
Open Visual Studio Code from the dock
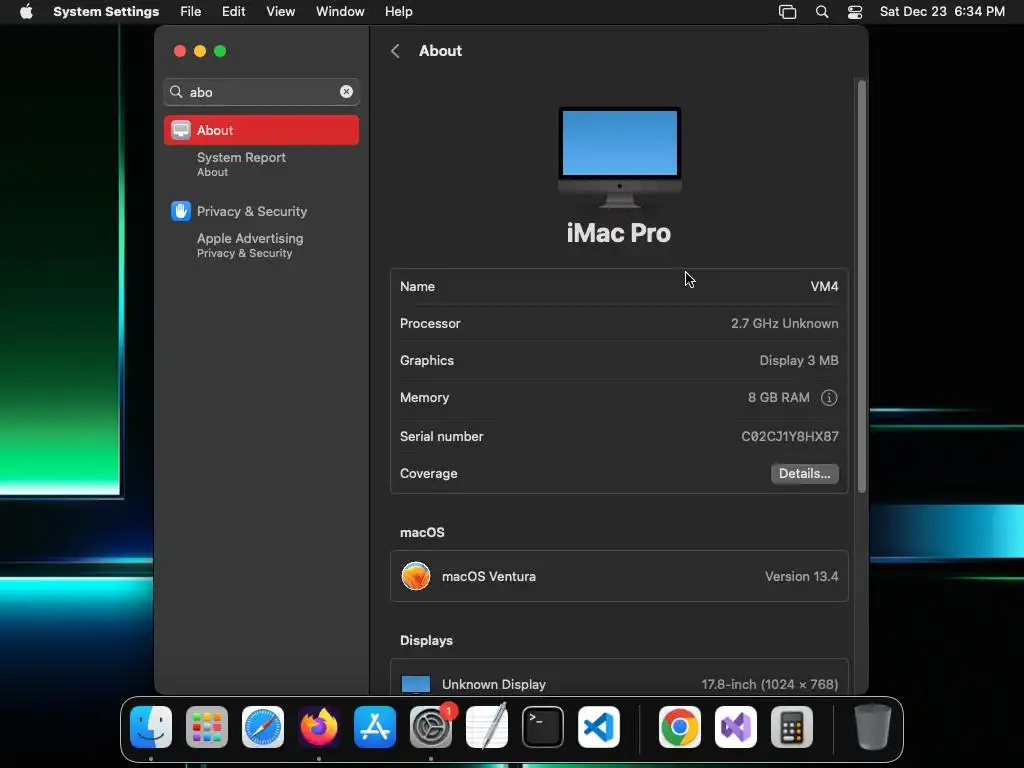(599, 727)
